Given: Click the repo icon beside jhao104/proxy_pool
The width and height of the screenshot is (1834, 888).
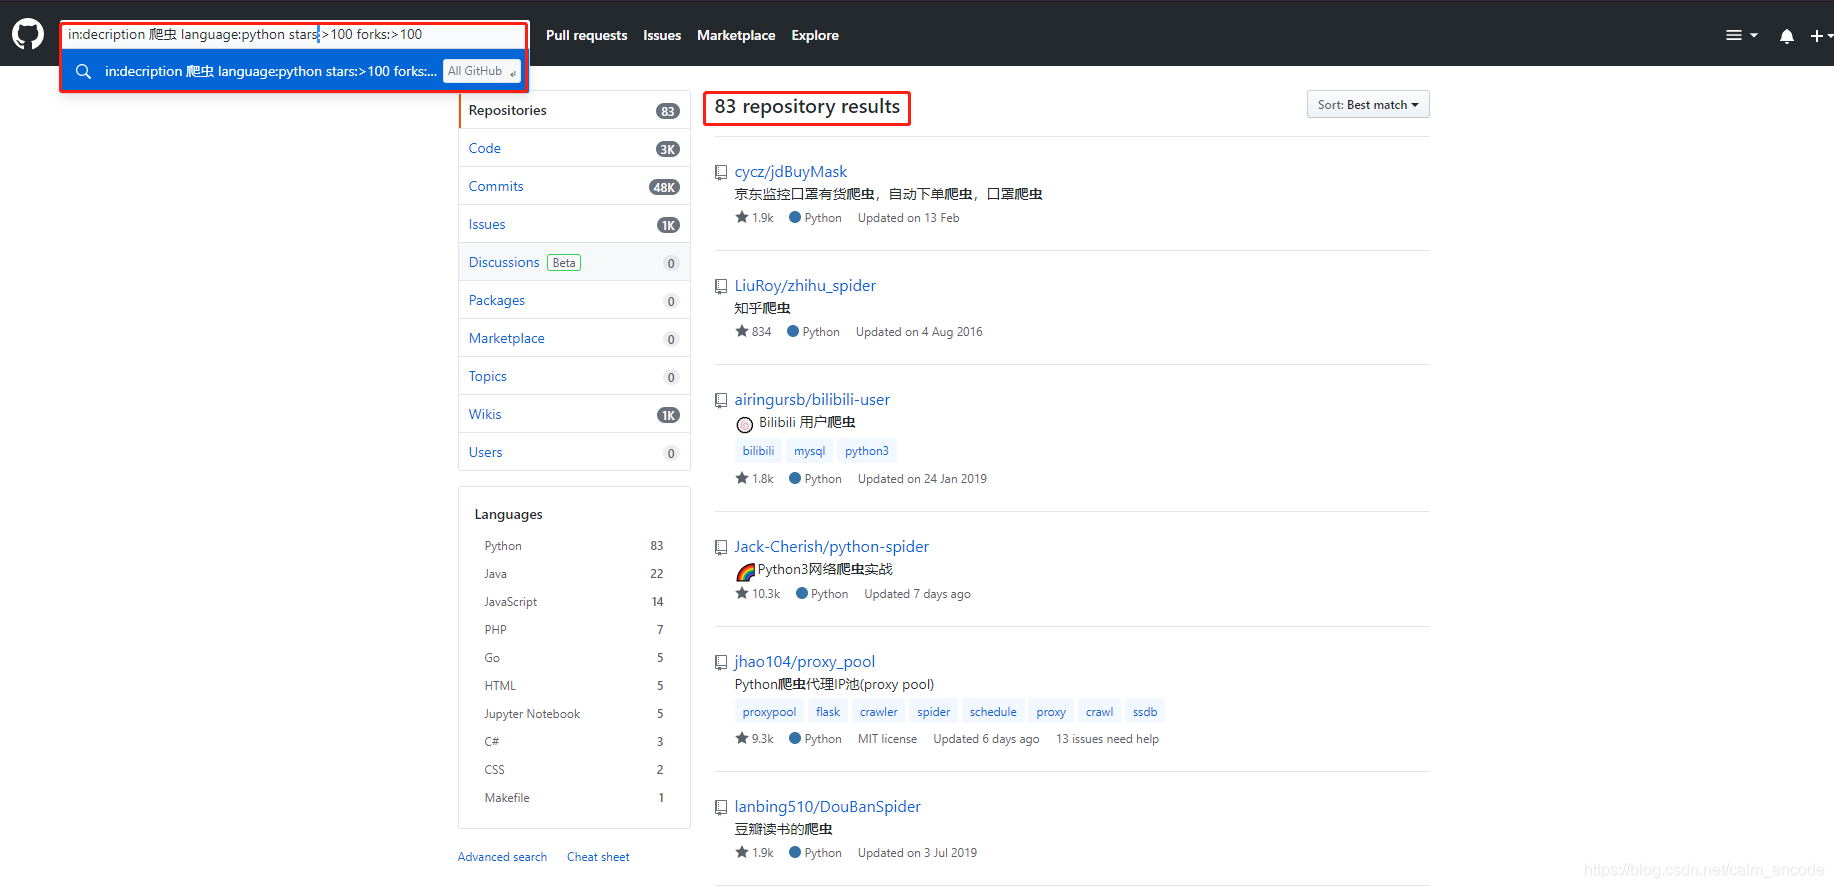Looking at the screenshot, I should (721, 663).
